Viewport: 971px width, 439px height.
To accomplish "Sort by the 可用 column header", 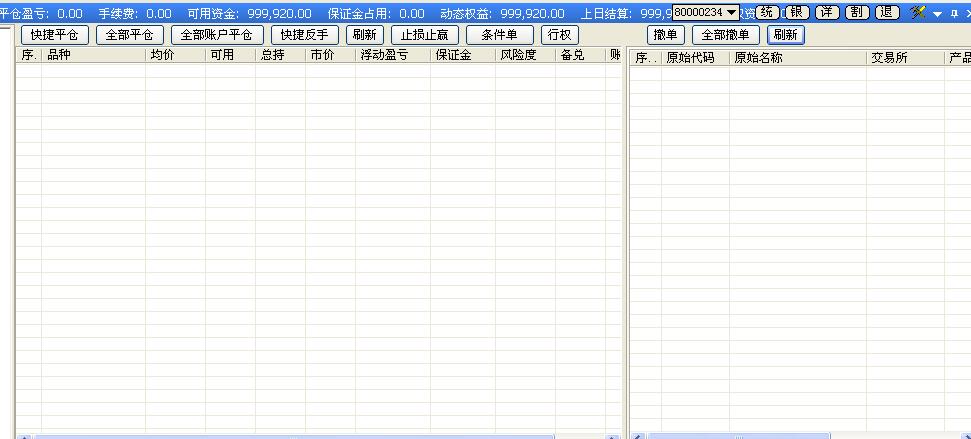I will [230, 55].
